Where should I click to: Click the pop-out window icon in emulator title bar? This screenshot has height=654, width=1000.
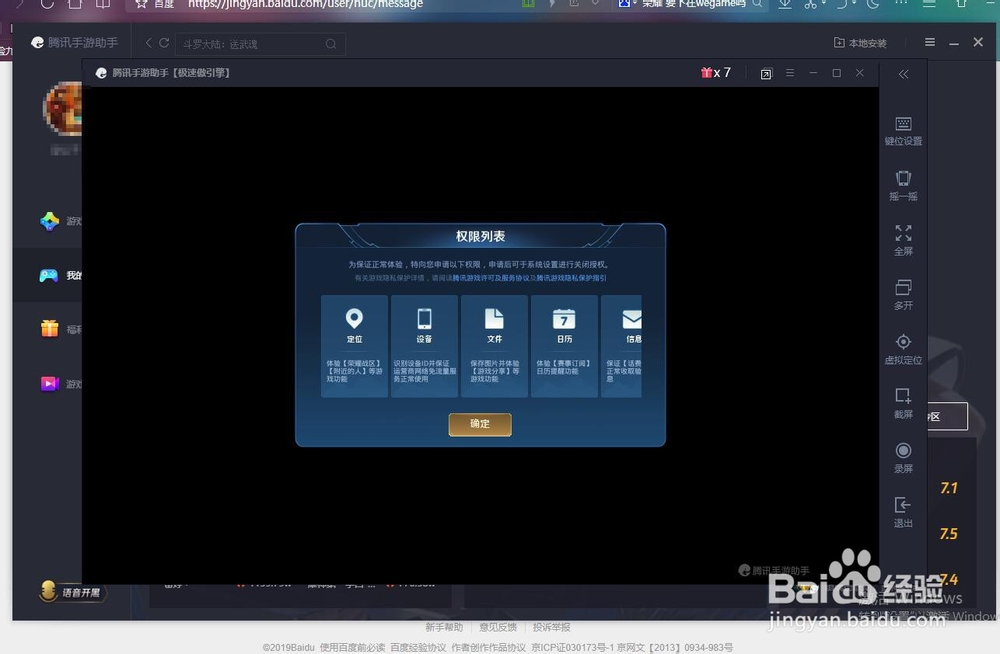(x=766, y=73)
